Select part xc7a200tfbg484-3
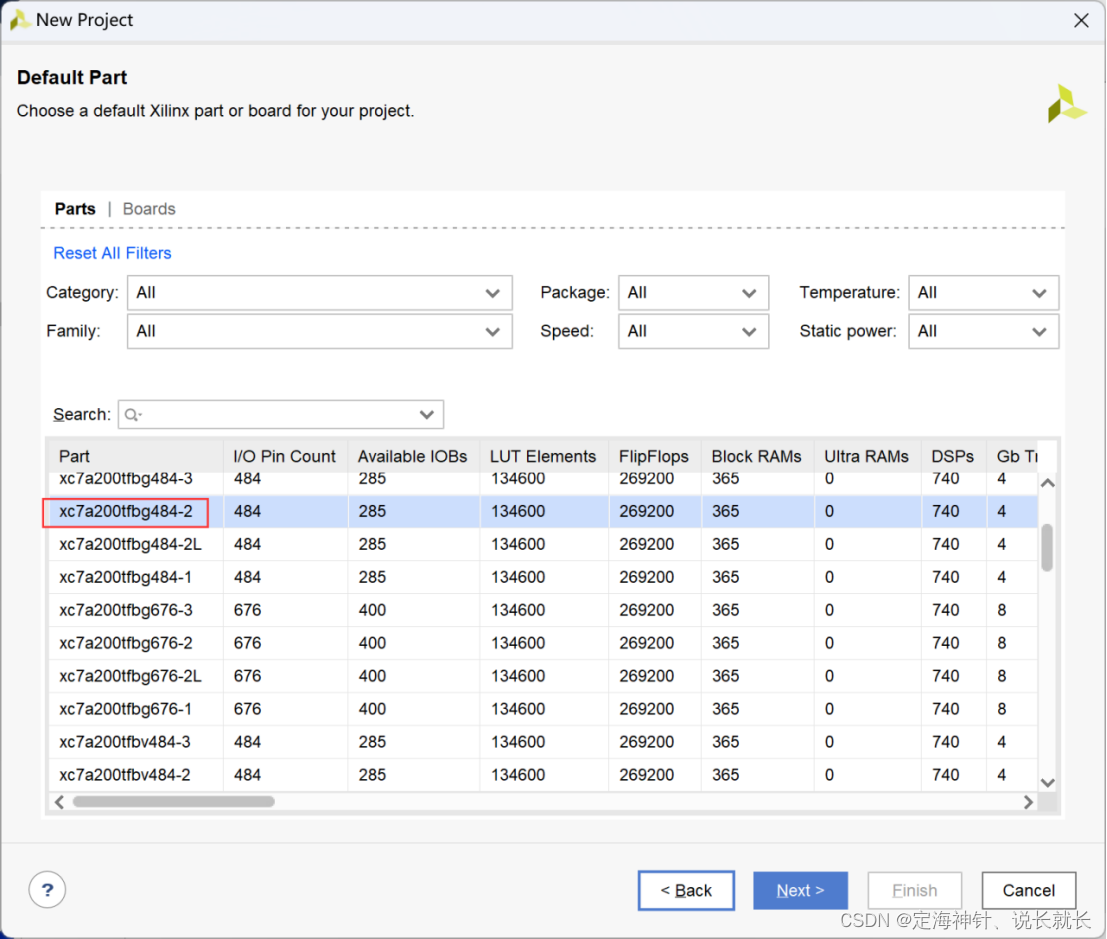Image resolution: width=1107 pixels, height=939 pixels. (x=126, y=479)
